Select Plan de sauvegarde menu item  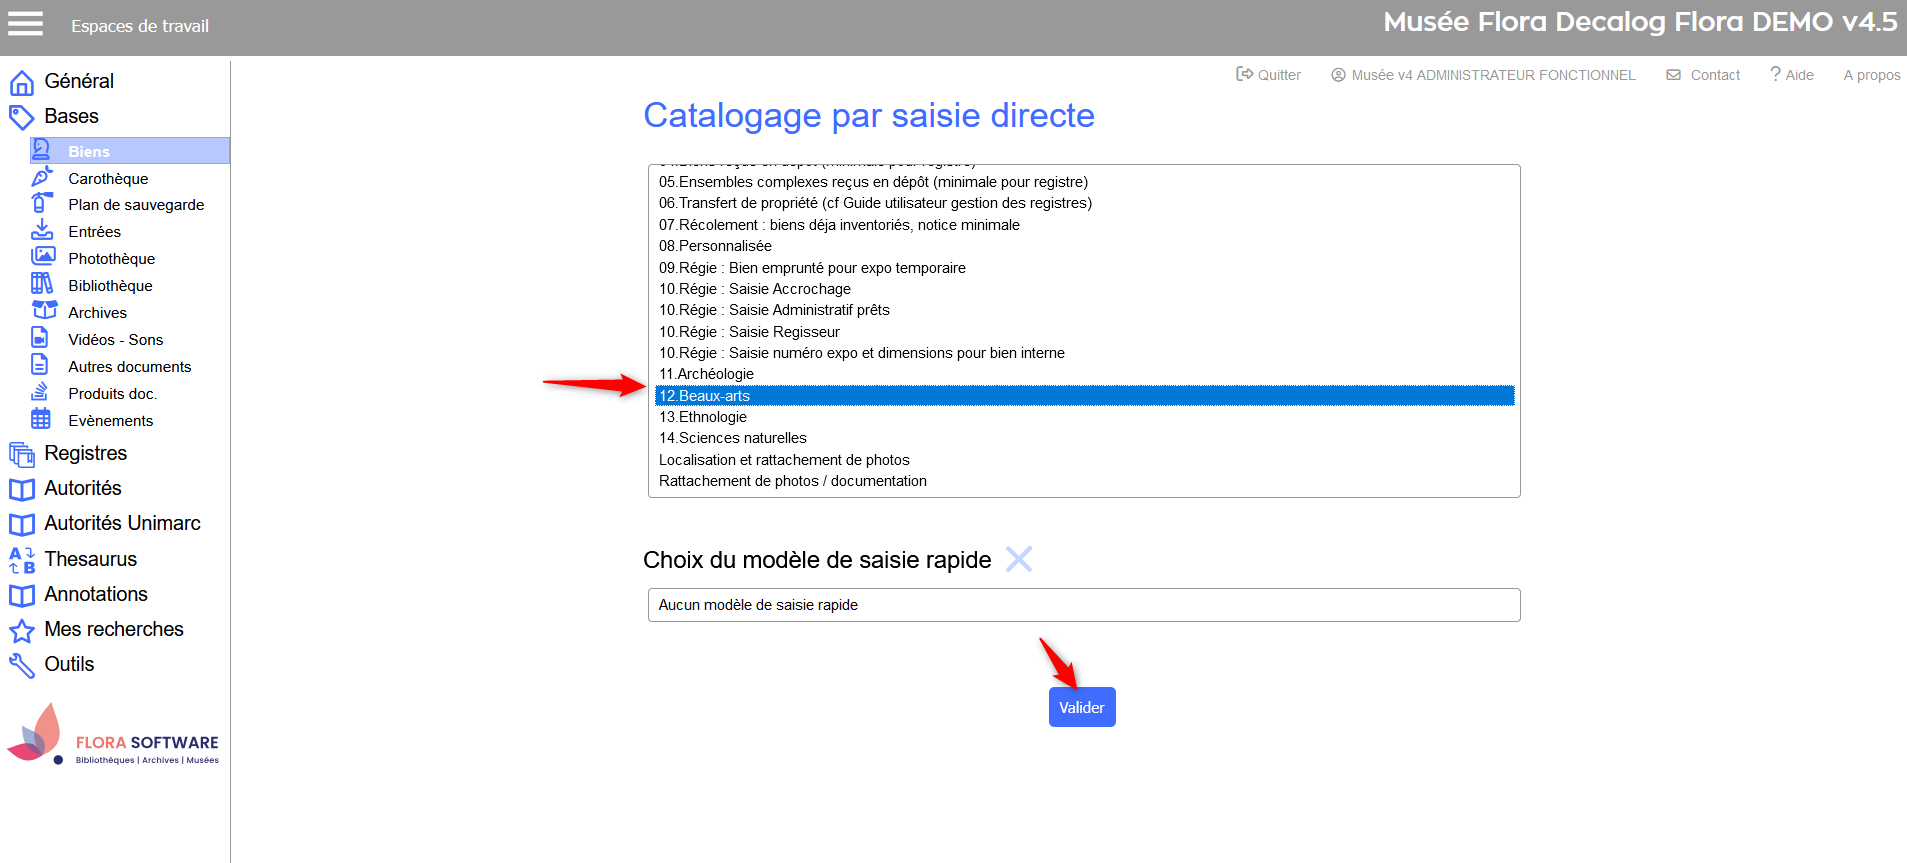coord(136,205)
